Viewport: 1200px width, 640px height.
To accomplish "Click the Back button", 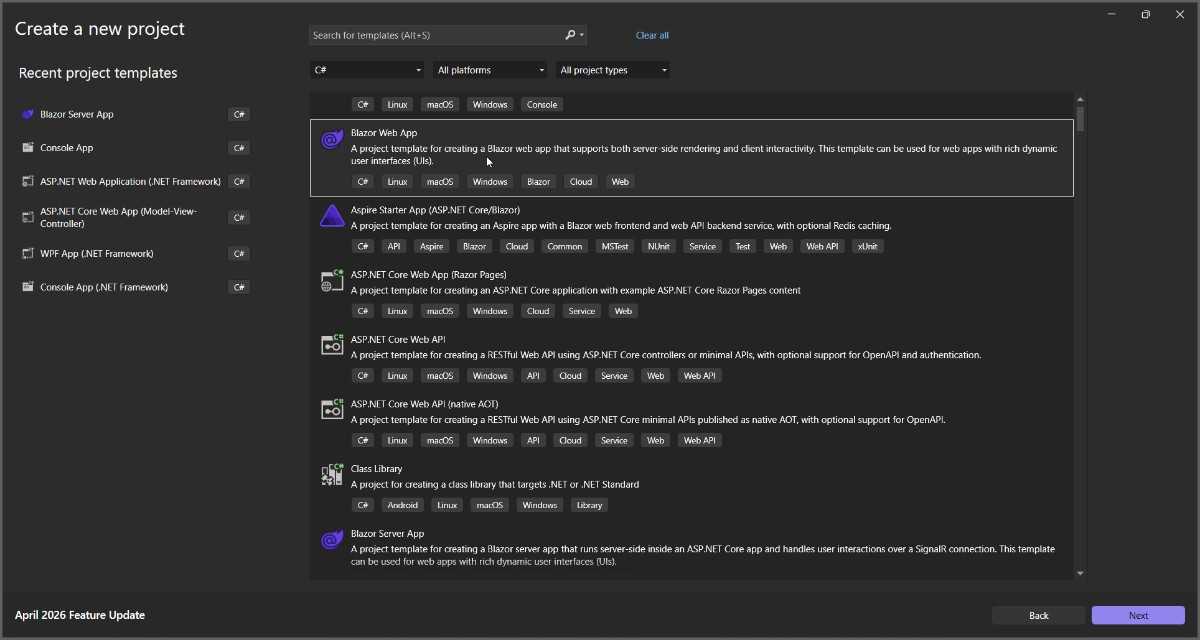I will [1038, 615].
